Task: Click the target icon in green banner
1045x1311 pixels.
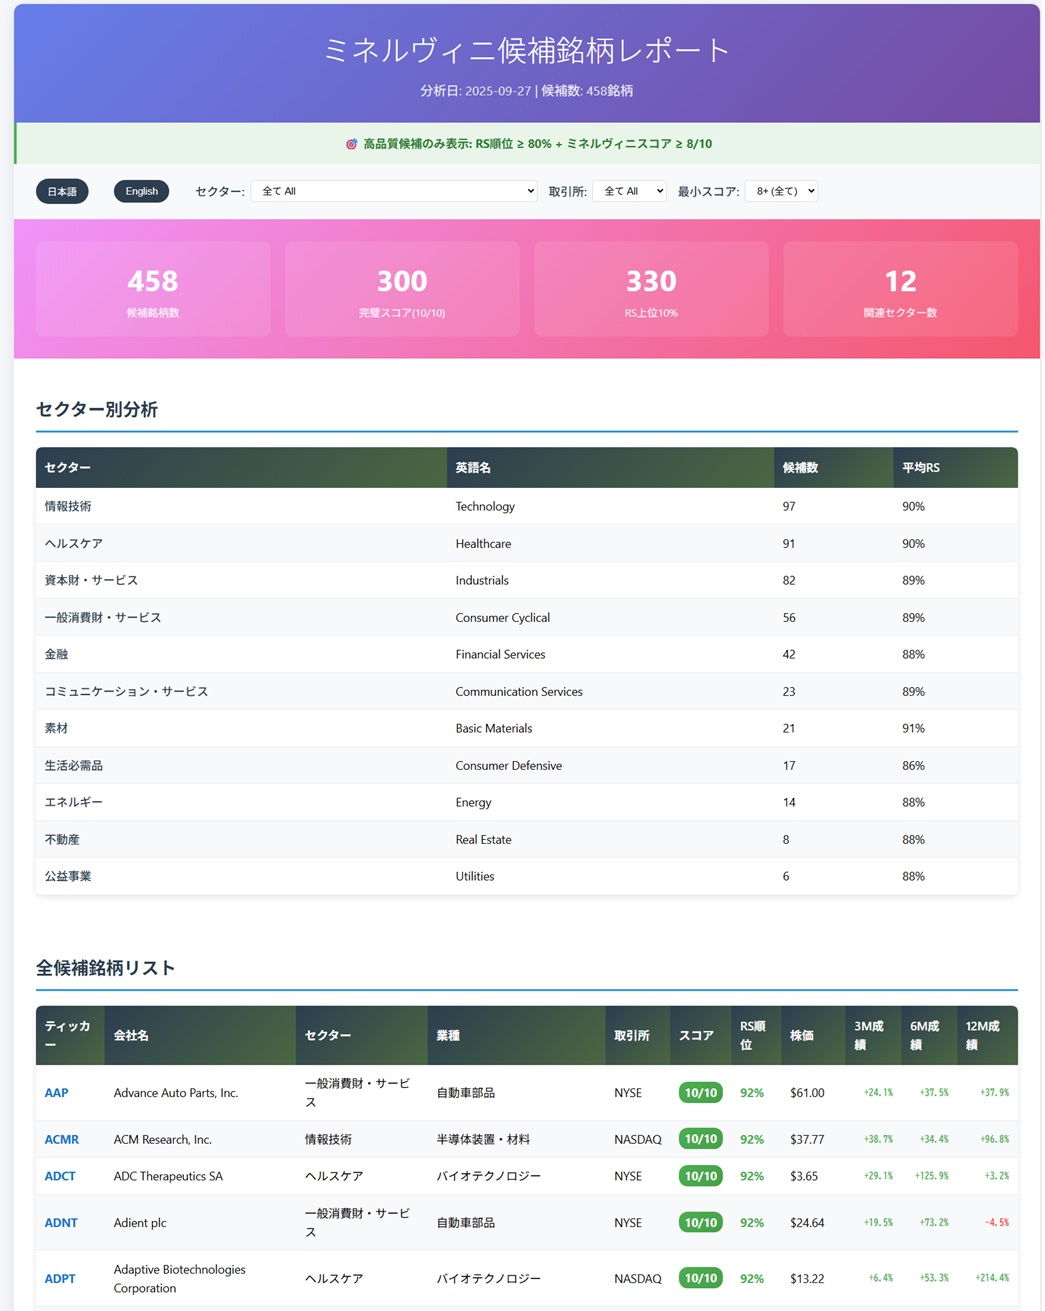Action: click(351, 144)
